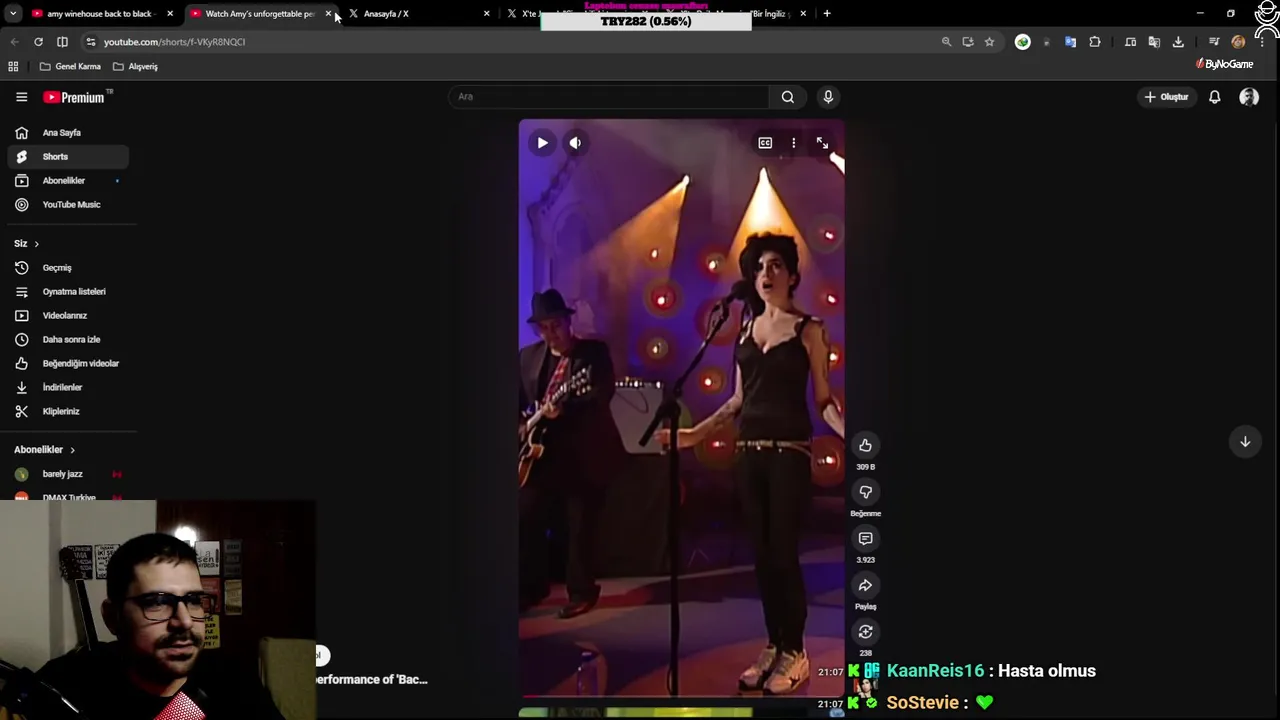Open Abonelikler in sidebar

(x=67, y=180)
